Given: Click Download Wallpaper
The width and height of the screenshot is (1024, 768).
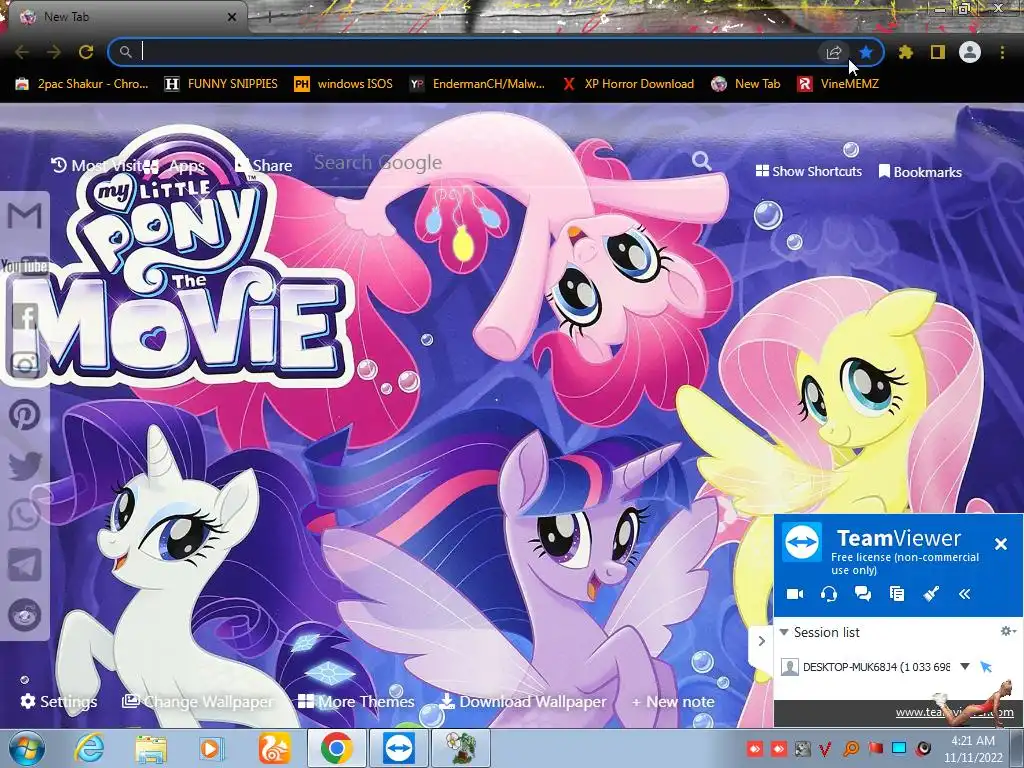Looking at the screenshot, I should (522, 701).
